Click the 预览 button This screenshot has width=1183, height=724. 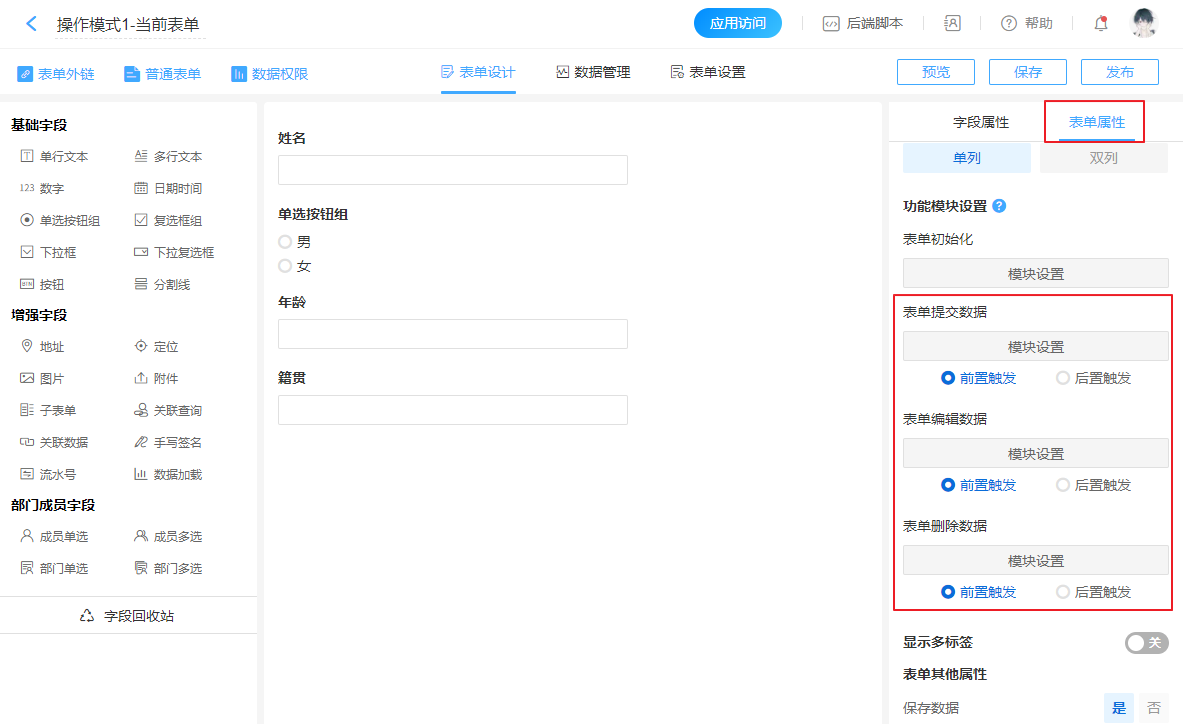pos(936,72)
